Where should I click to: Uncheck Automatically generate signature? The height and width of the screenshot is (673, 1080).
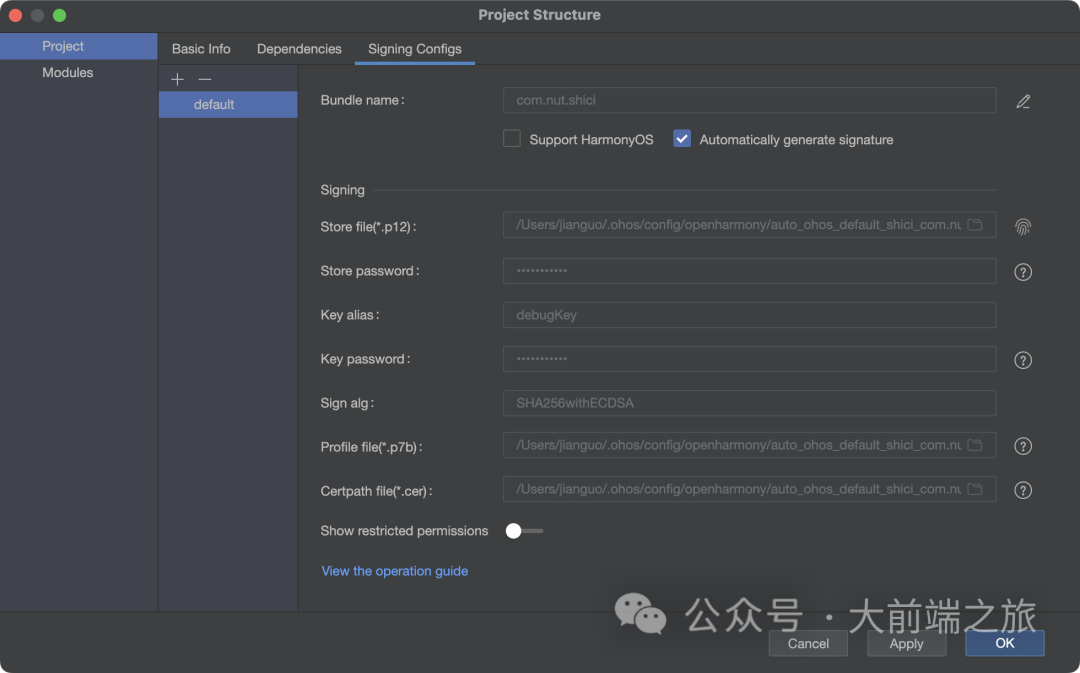682,139
